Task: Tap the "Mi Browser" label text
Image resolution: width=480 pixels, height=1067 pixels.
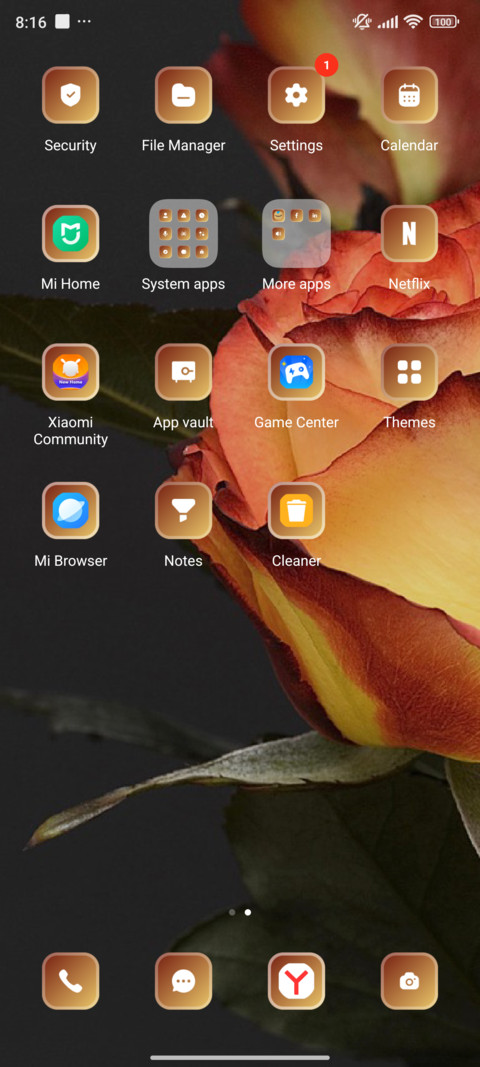Action: pos(71,561)
